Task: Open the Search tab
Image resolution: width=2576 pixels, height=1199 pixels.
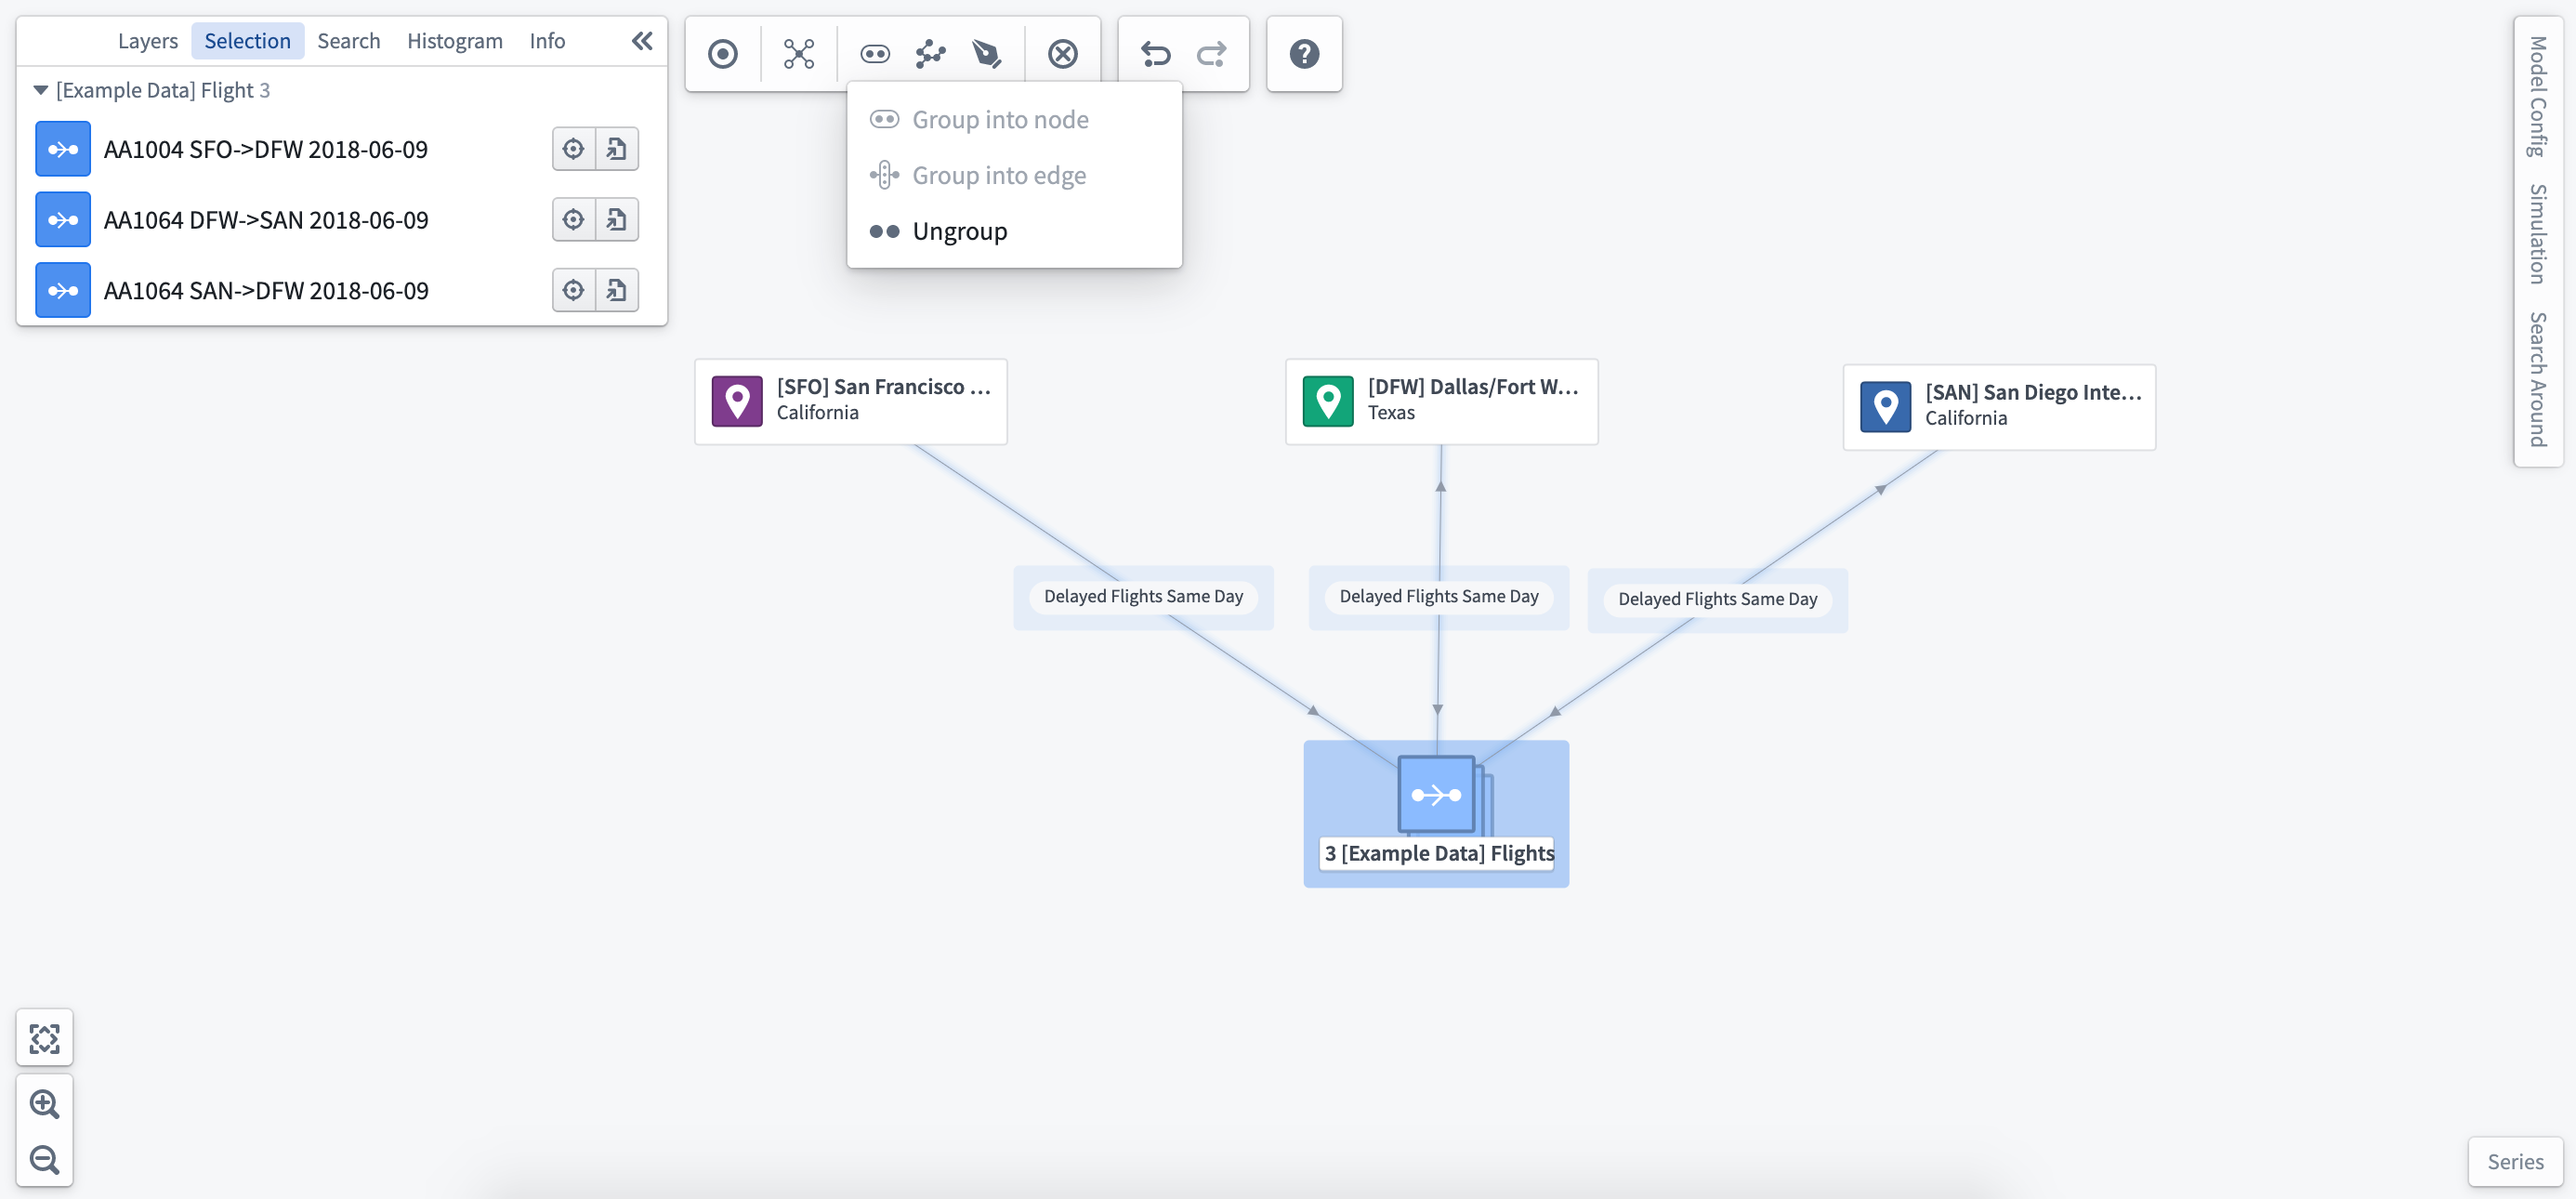Action: pos(349,41)
